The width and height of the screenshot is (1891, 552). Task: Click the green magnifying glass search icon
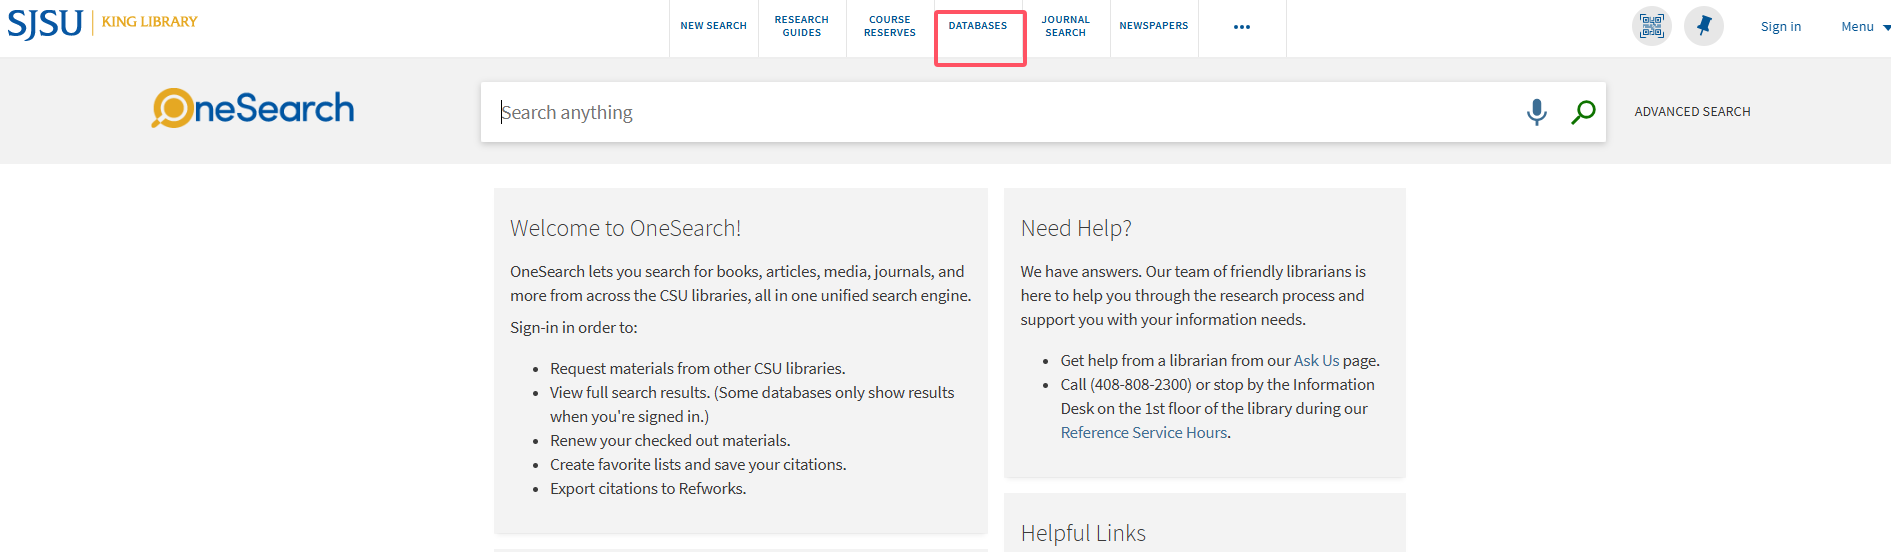(1583, 112)
